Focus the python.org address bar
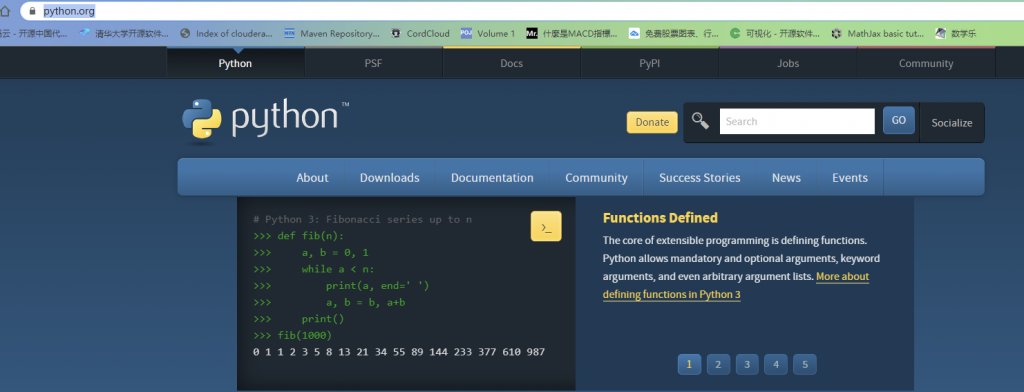The height and width of the screenshot is (392, 1024). [x=522, y=11]
